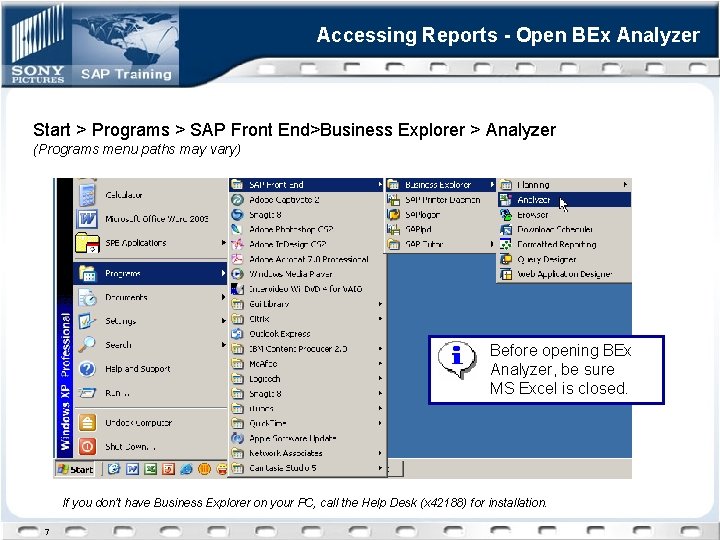Click the Analyzer icon in Business Explorer
Screen dimensions: 720x540
pyautogui.click(x=506, y=200)
